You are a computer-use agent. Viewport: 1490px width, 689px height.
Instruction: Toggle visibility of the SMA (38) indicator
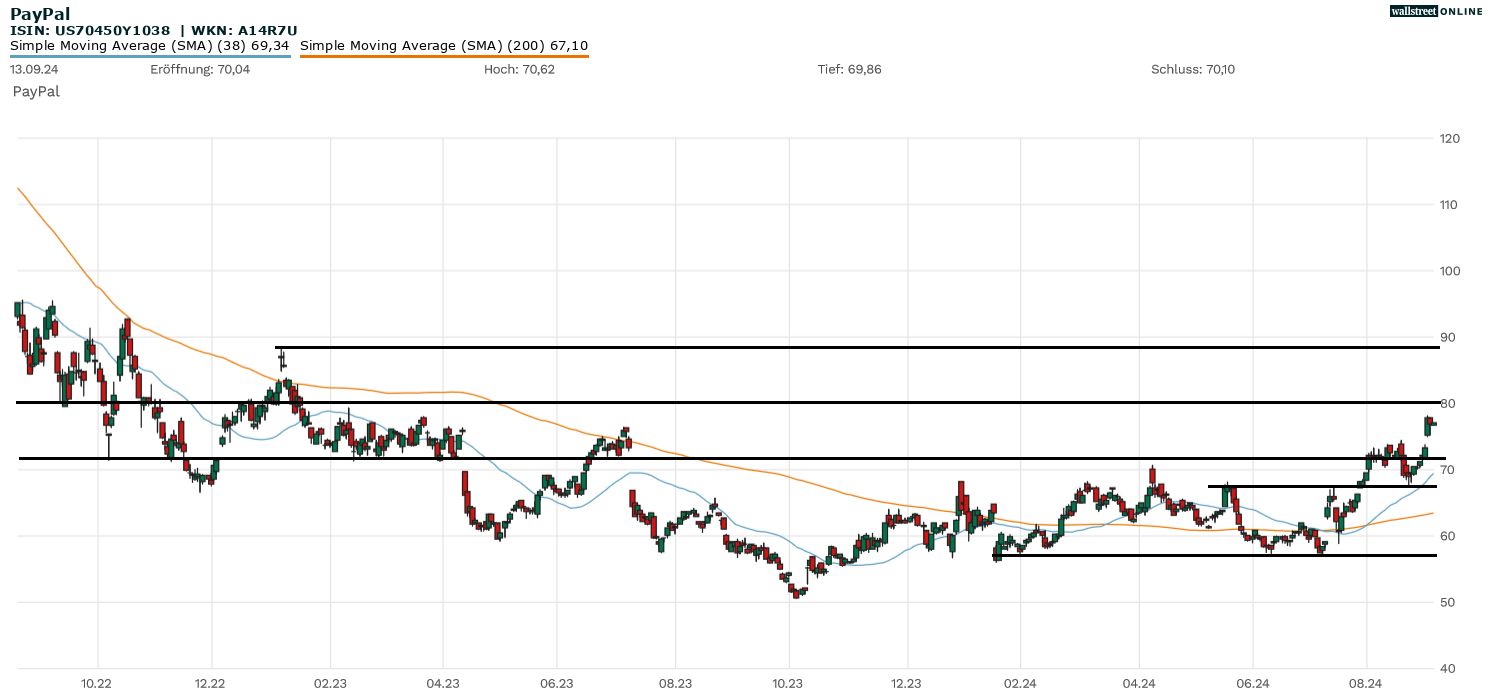click(x=150, y=45)
